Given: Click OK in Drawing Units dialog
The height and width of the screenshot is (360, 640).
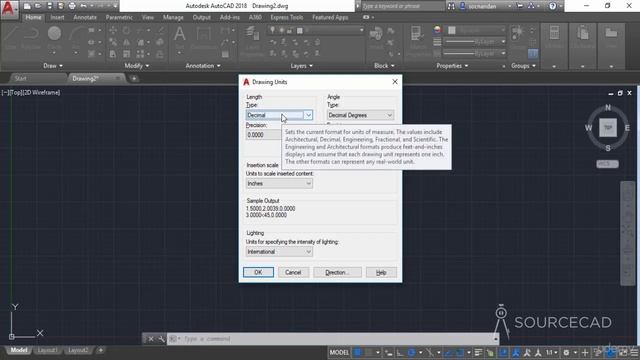Looking at the screenshot, I should 258,272.
